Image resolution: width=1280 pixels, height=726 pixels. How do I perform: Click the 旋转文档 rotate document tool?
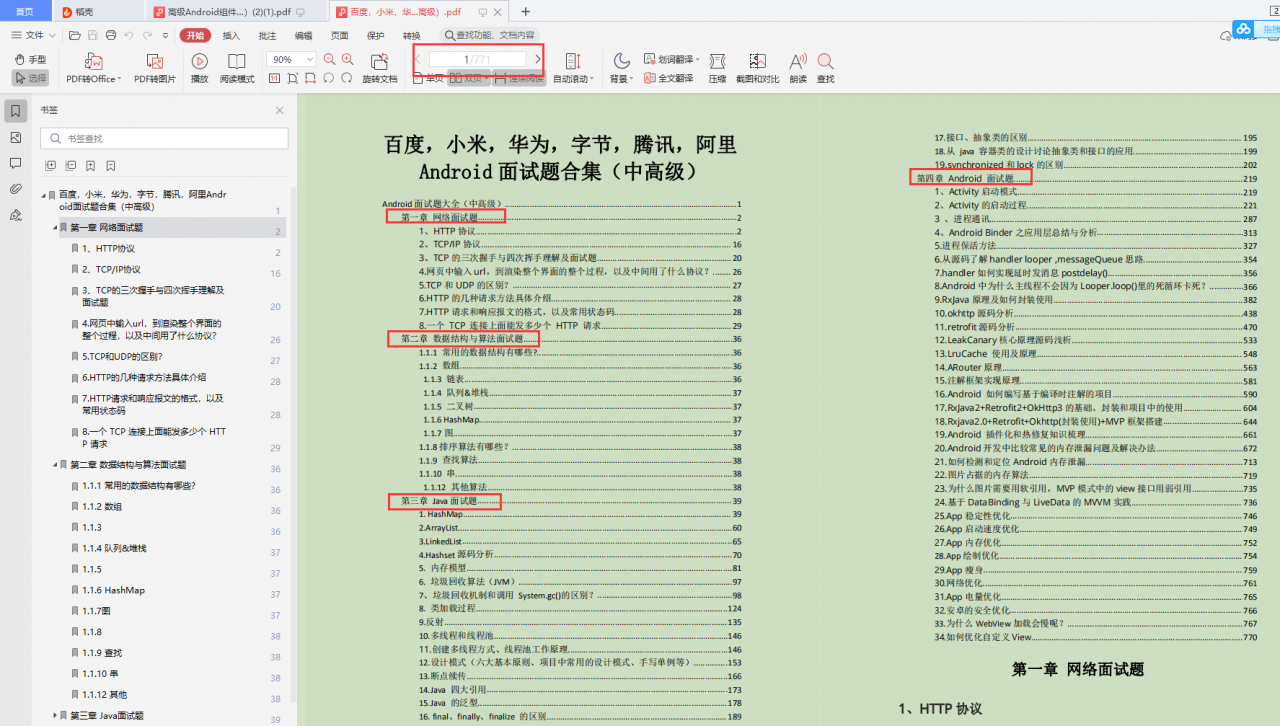379,67
